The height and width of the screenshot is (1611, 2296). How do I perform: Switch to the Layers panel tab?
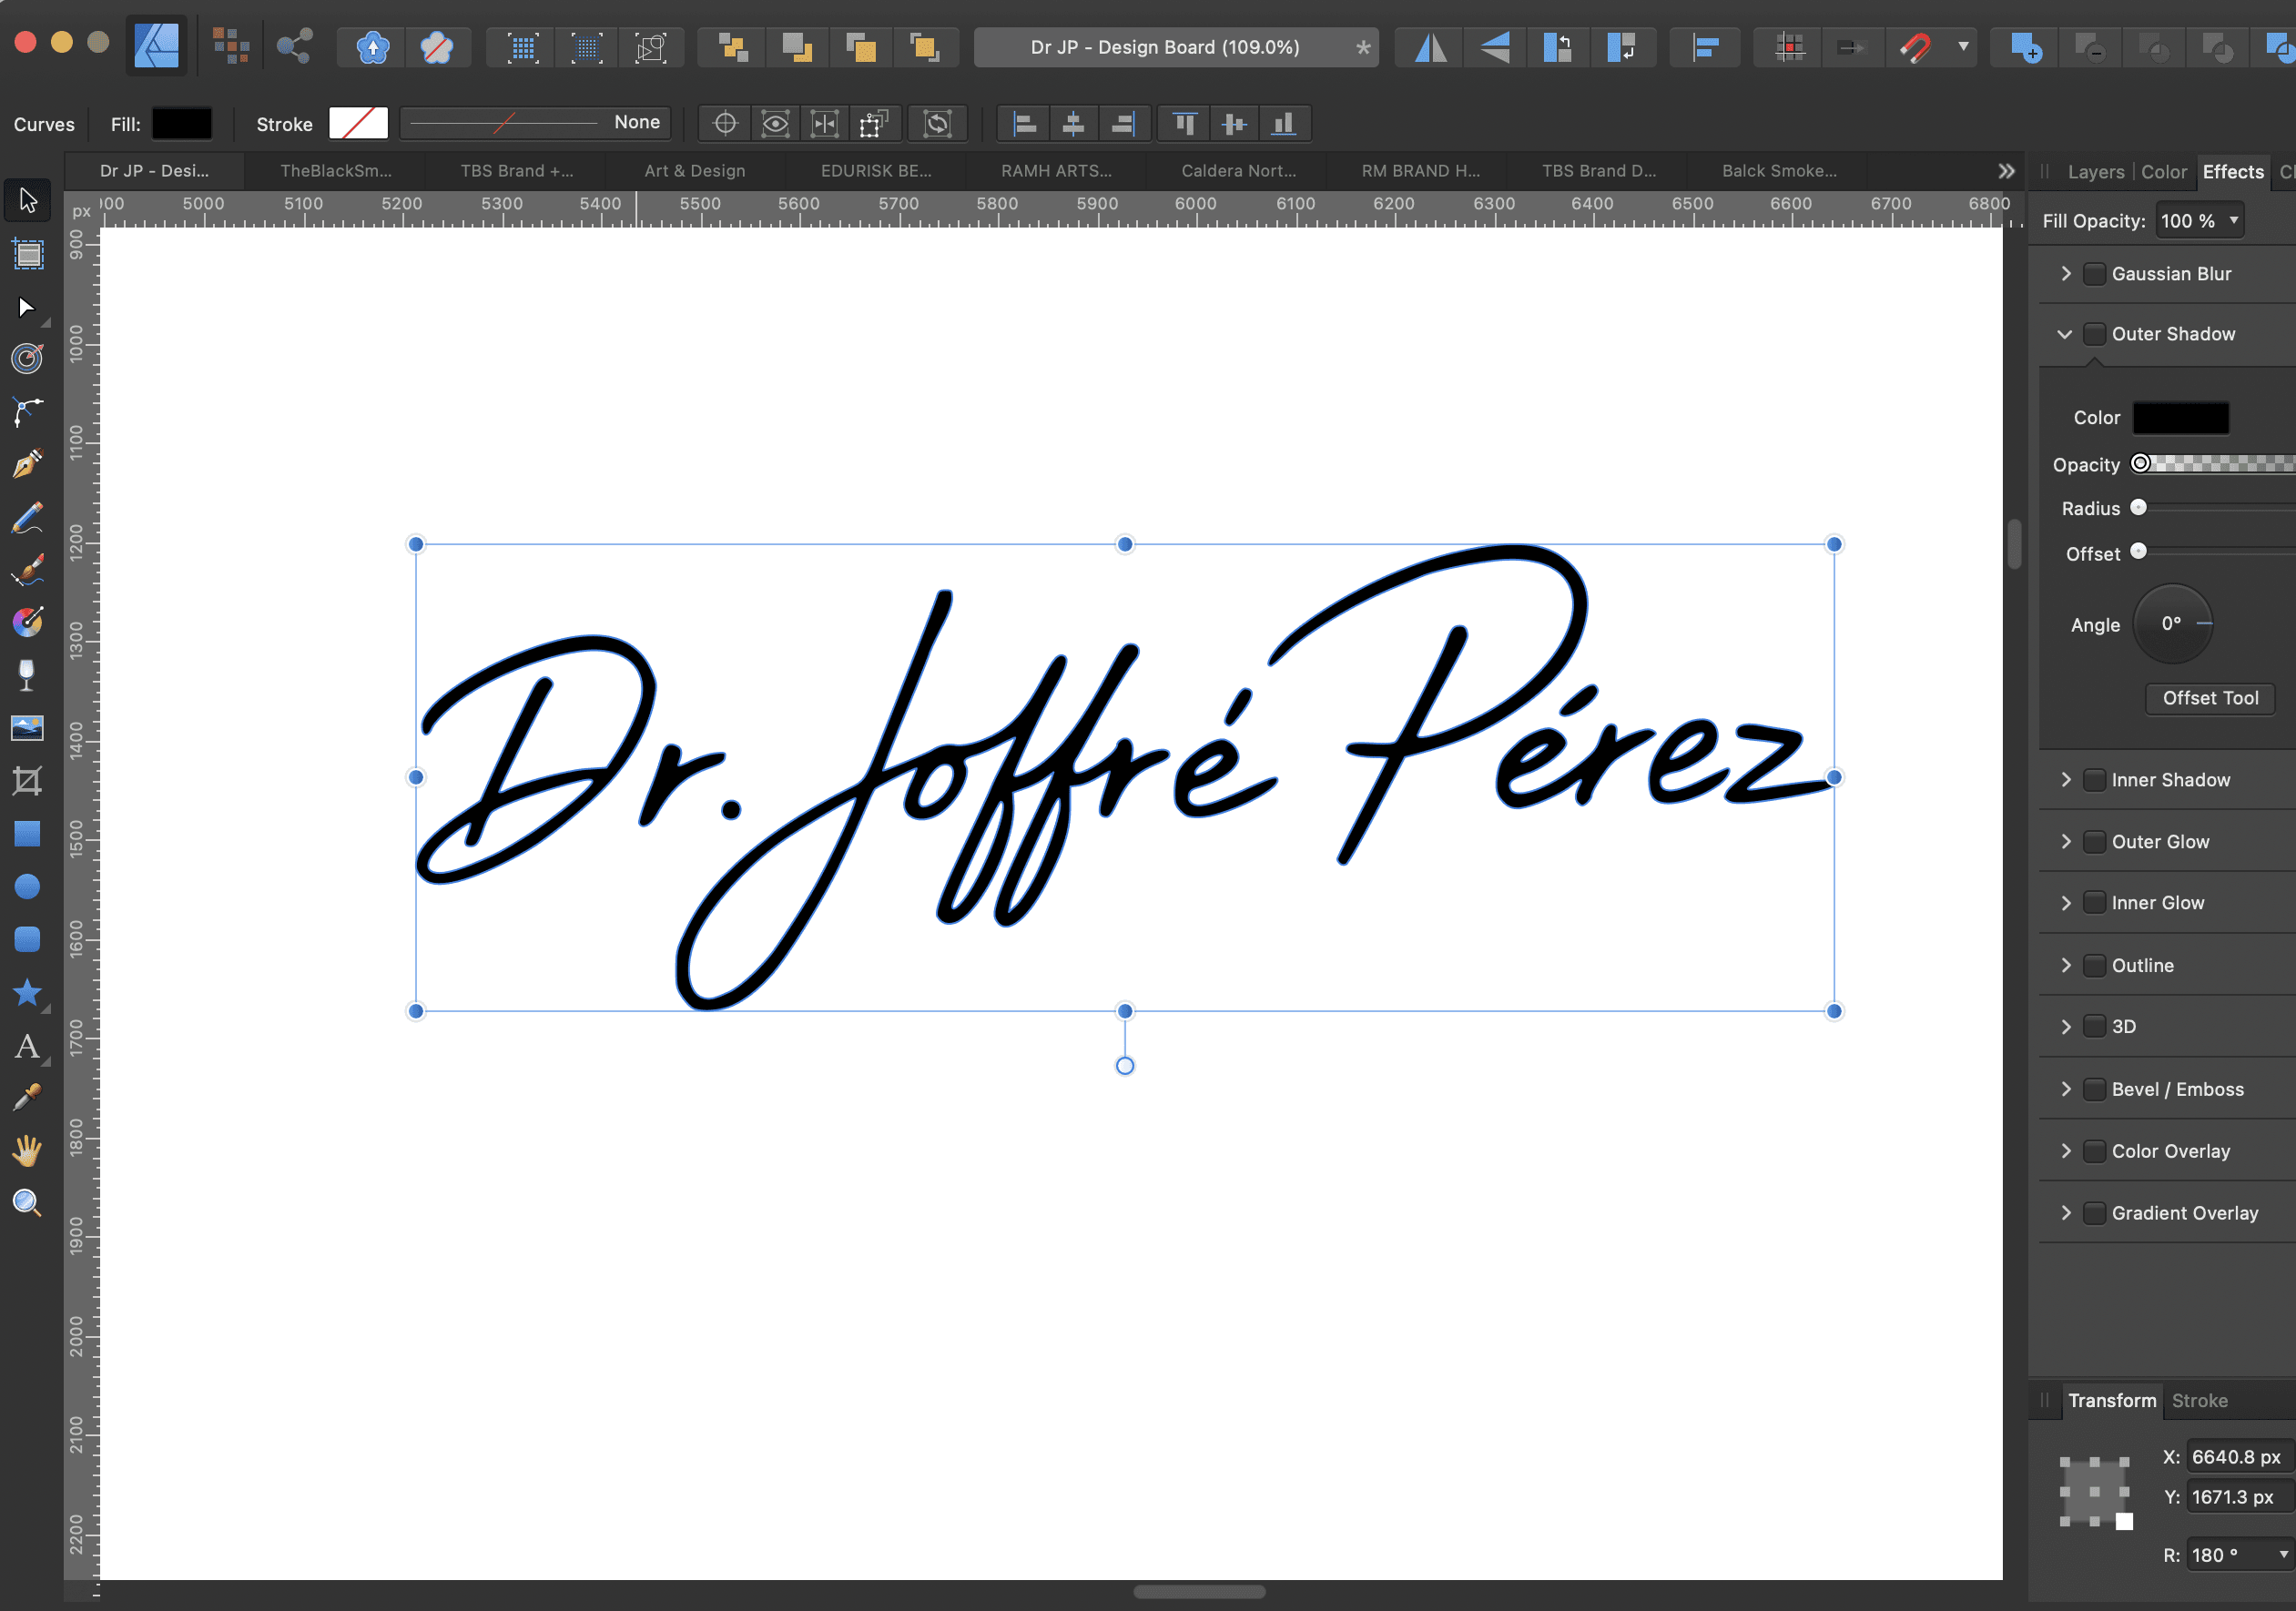coord(2095,172)
